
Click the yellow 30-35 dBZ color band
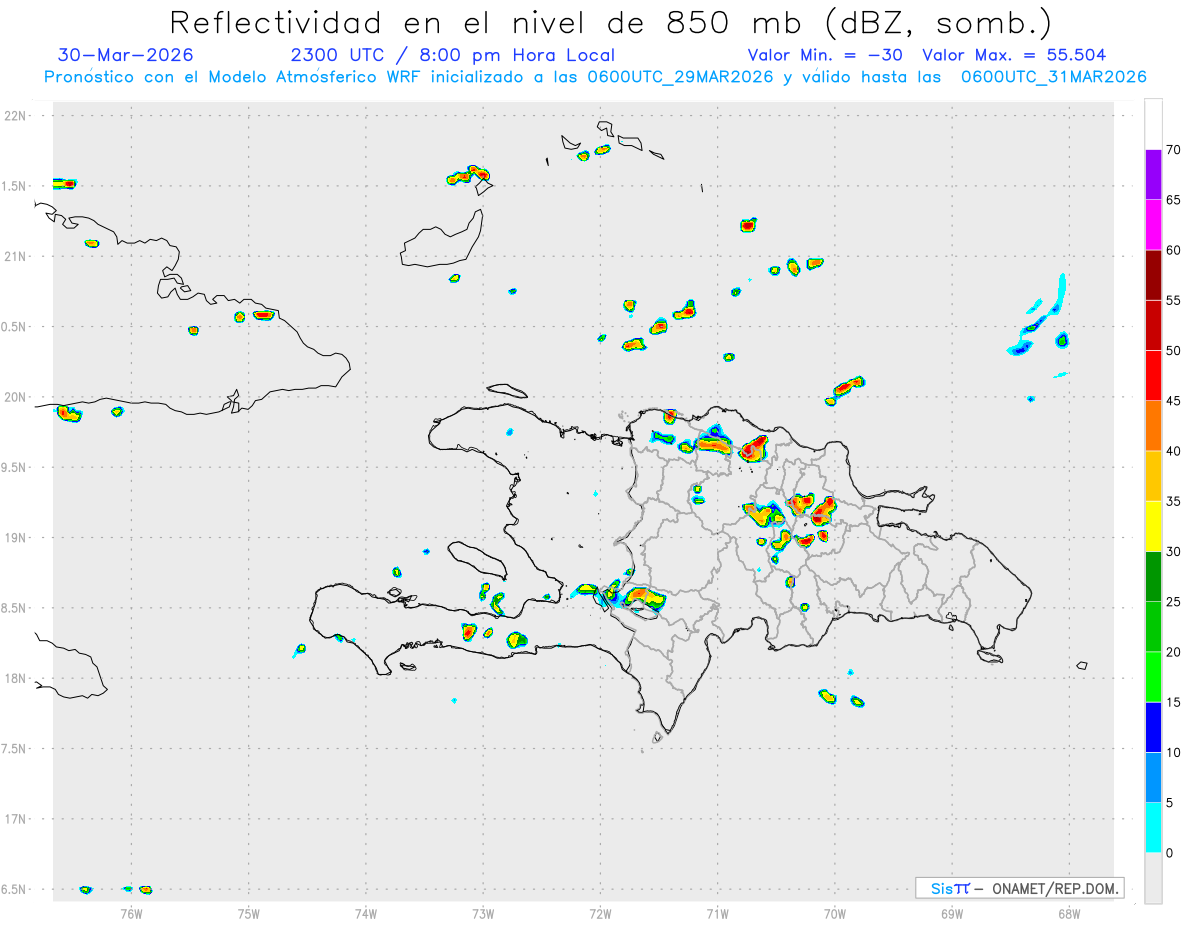coord(1153,526)
